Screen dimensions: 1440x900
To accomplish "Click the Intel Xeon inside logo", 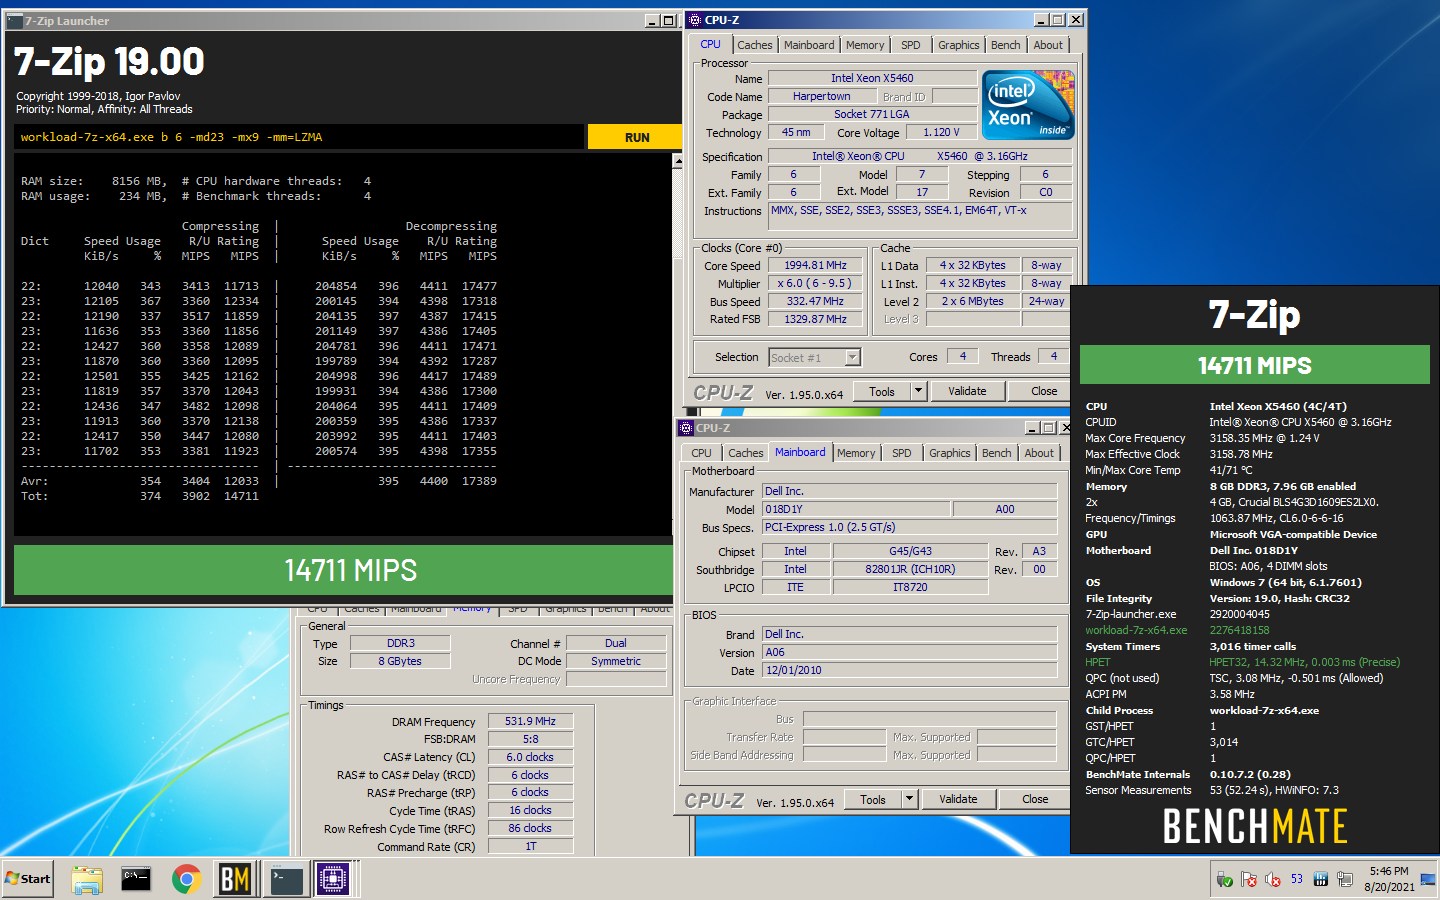I will (1028, 104).
